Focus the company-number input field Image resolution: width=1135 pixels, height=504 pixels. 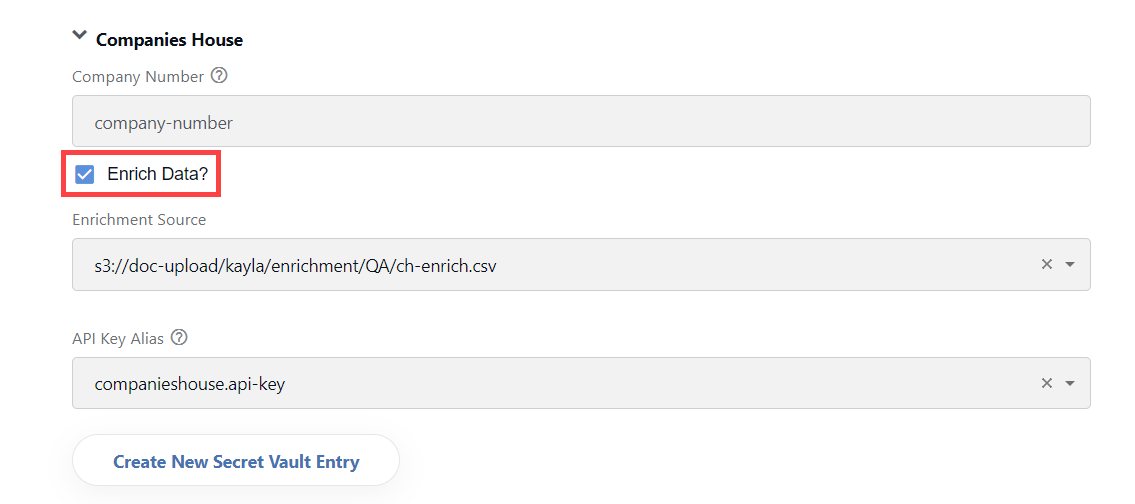[581, 121]
